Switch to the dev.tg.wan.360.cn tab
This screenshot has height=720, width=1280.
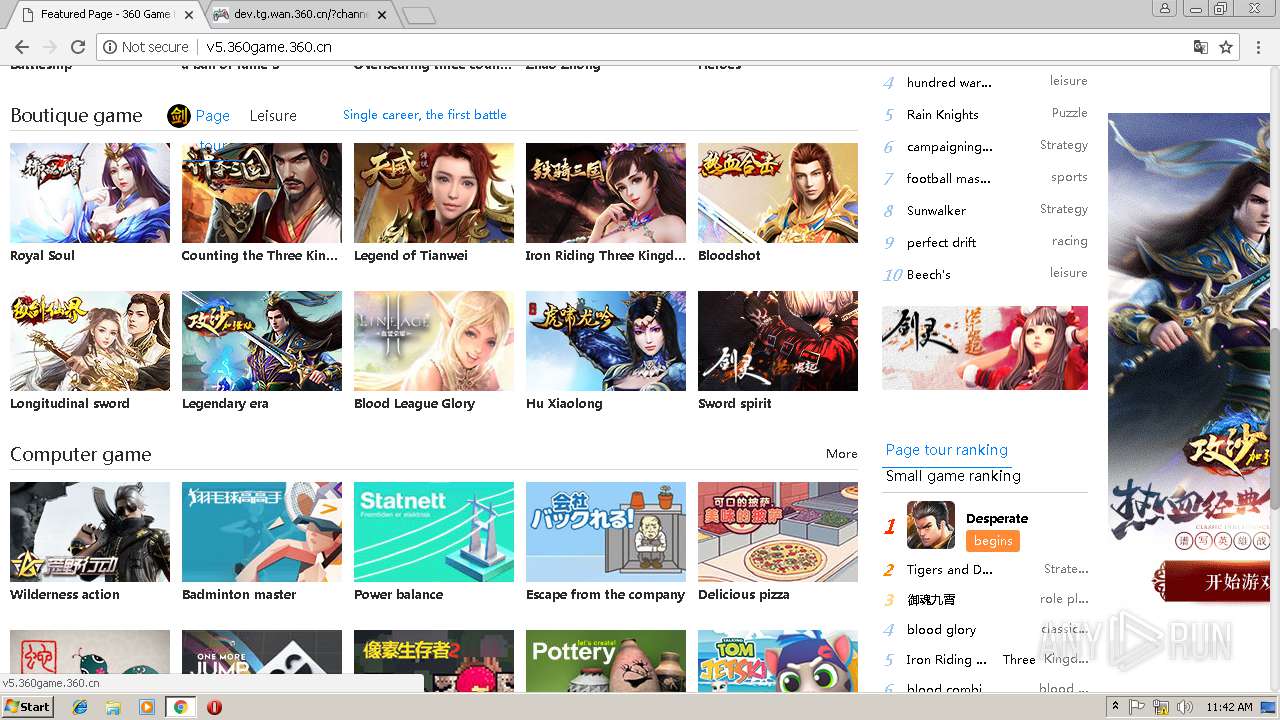[x=299, y=14]
